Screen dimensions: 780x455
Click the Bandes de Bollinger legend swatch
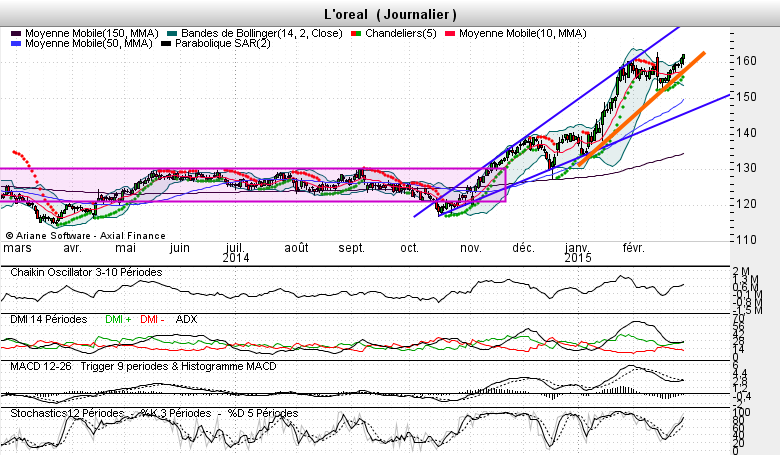click(172, 33)
